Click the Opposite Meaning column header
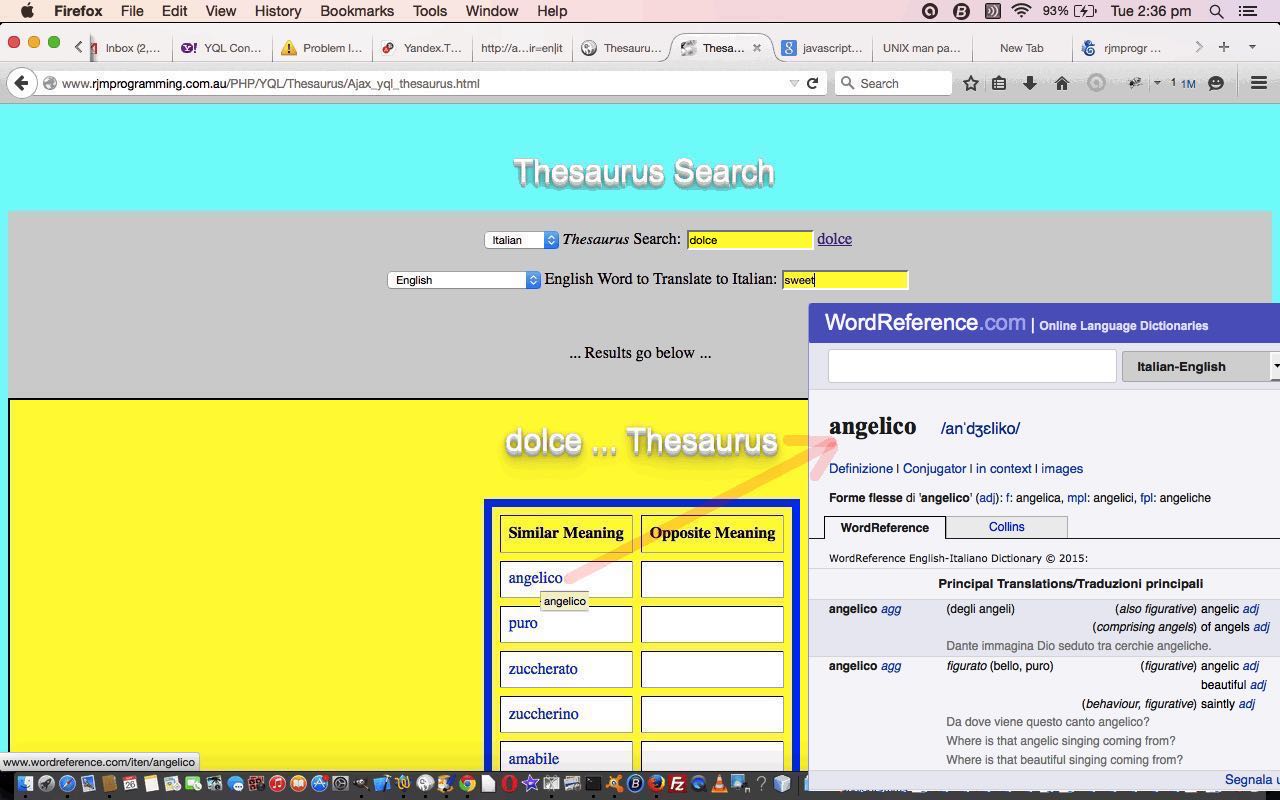The image size is (1280, 800). [712, 533]
